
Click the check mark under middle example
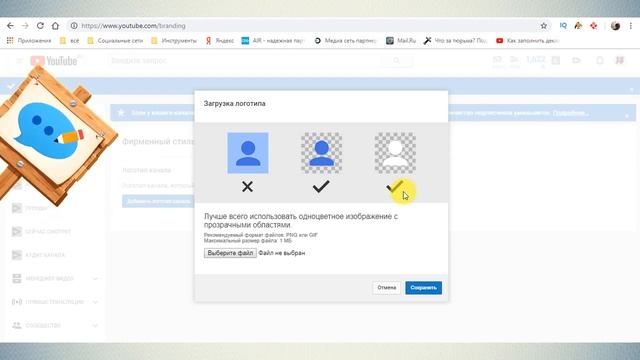(x=321, y=187)
